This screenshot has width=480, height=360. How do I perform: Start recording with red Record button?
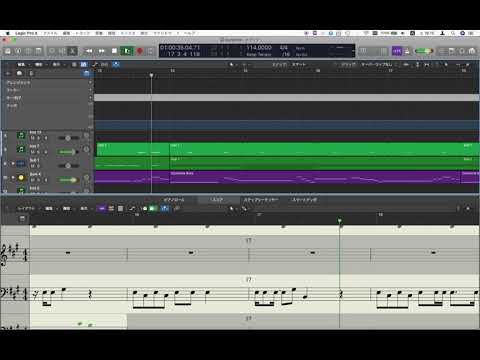coord(140,51)
